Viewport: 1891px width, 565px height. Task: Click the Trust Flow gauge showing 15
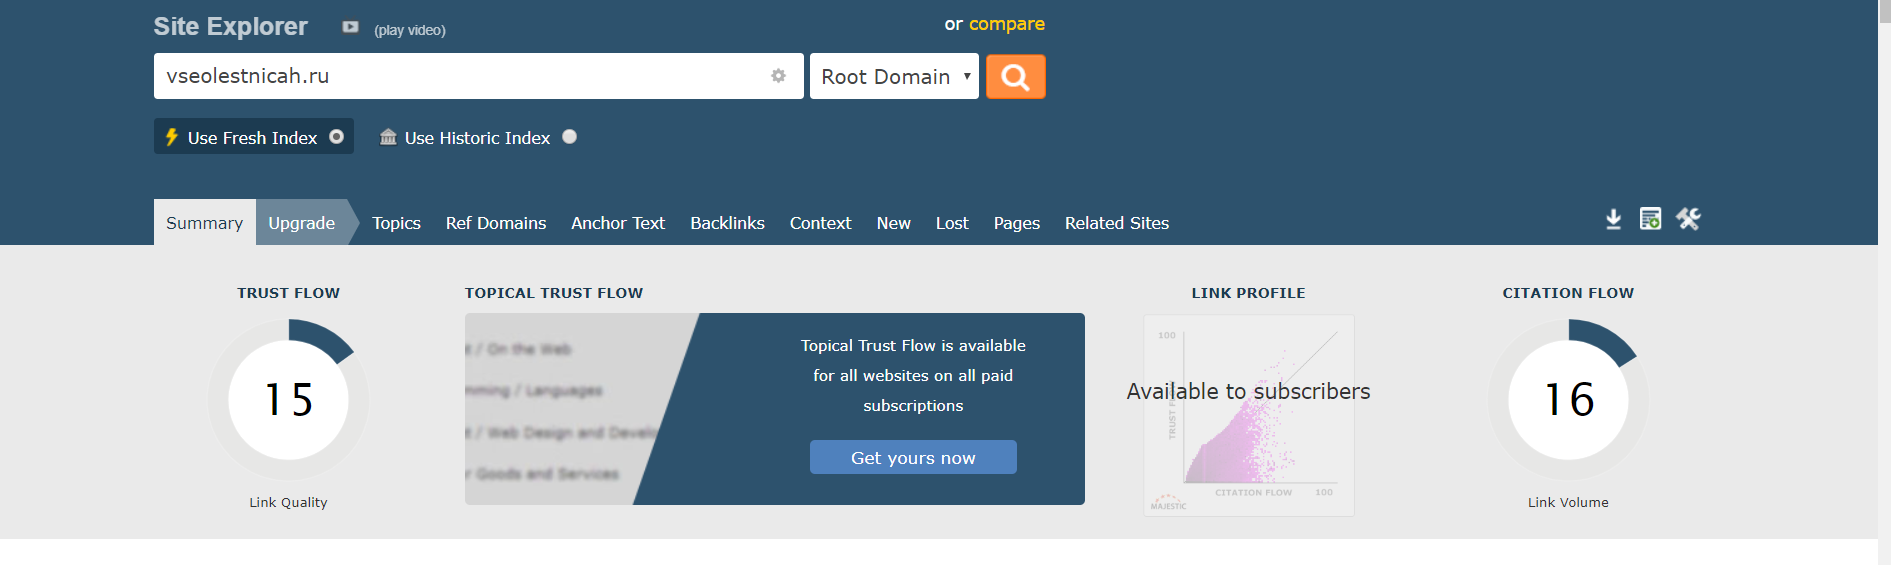pos(288,399)
